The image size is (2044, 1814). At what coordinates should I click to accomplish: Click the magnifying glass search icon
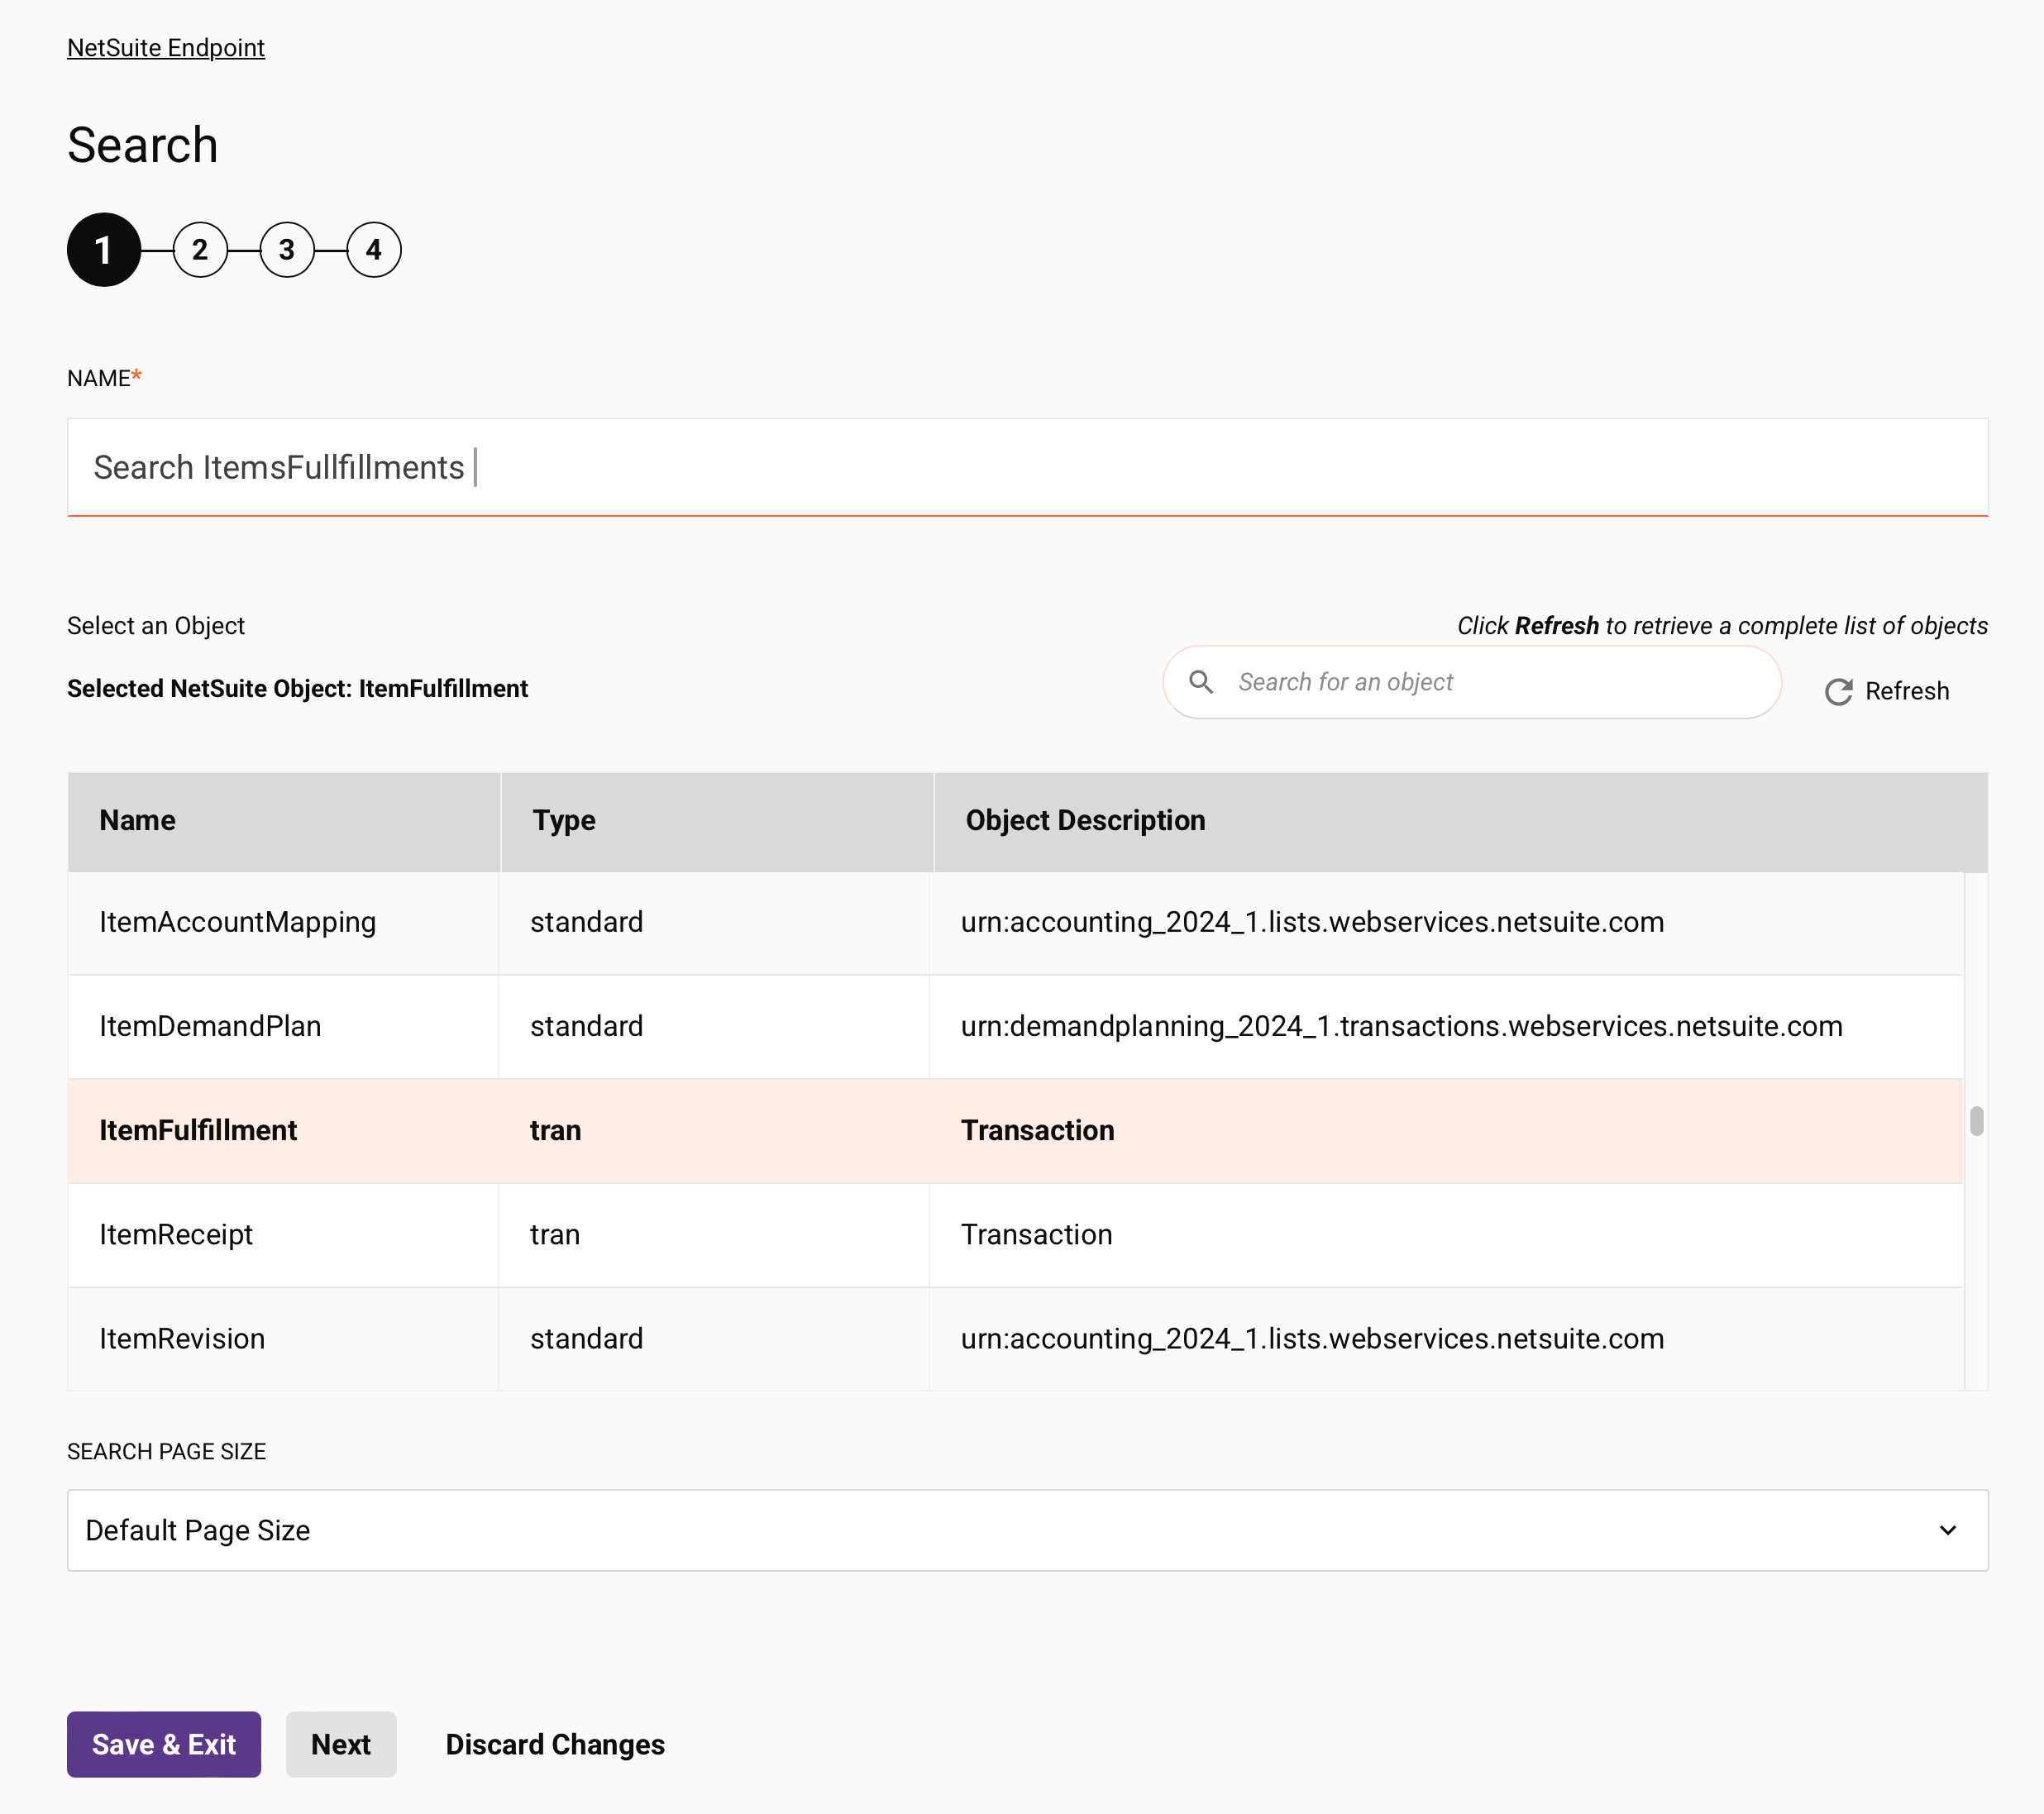(1201, 682)
